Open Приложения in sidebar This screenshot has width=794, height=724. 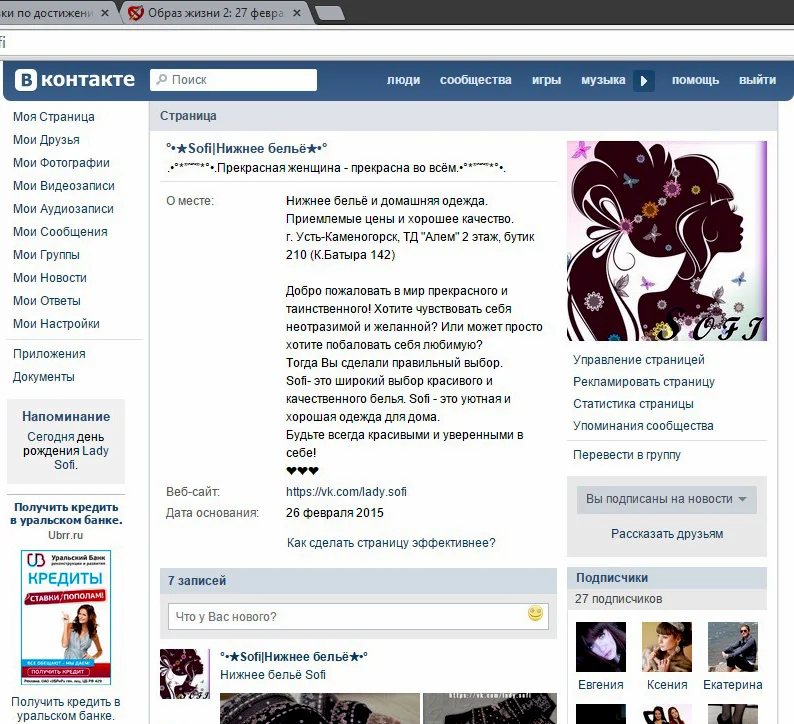click(x=49, y=354)
